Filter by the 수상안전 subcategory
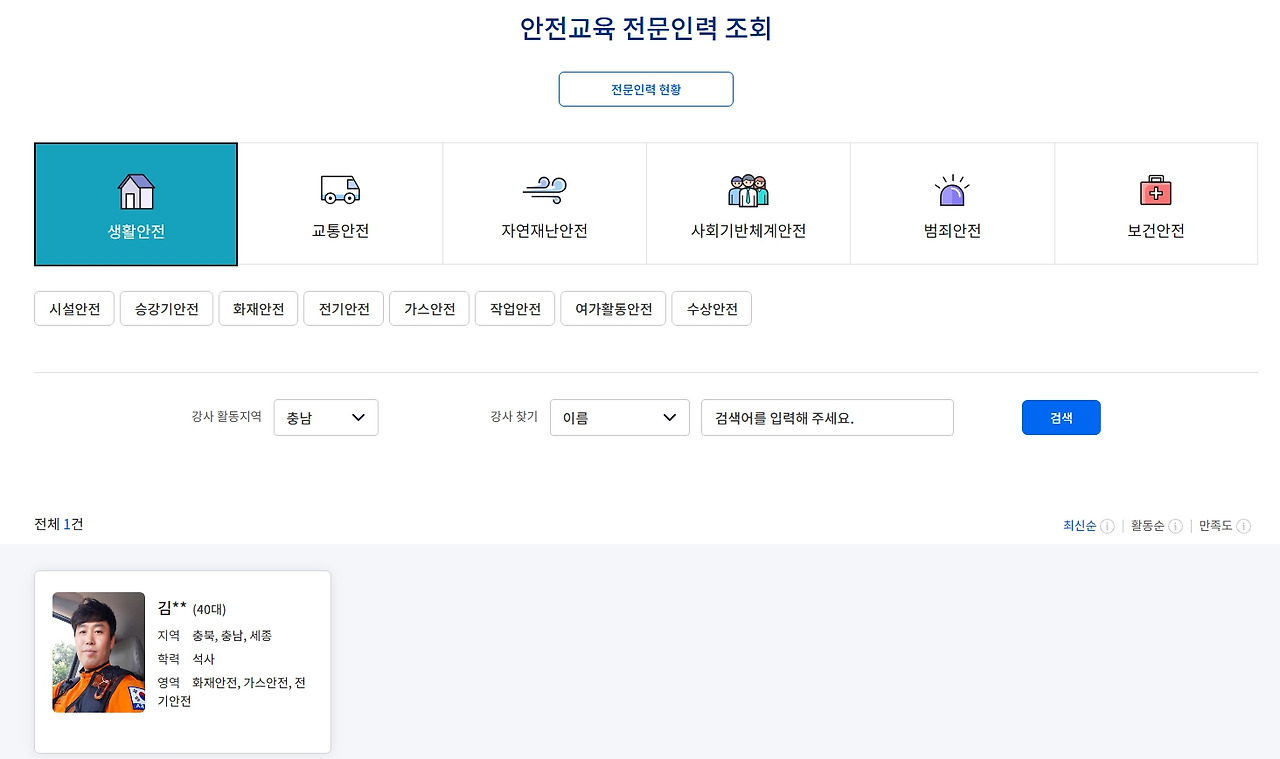Screen dimensions: 1280x759 712,309
